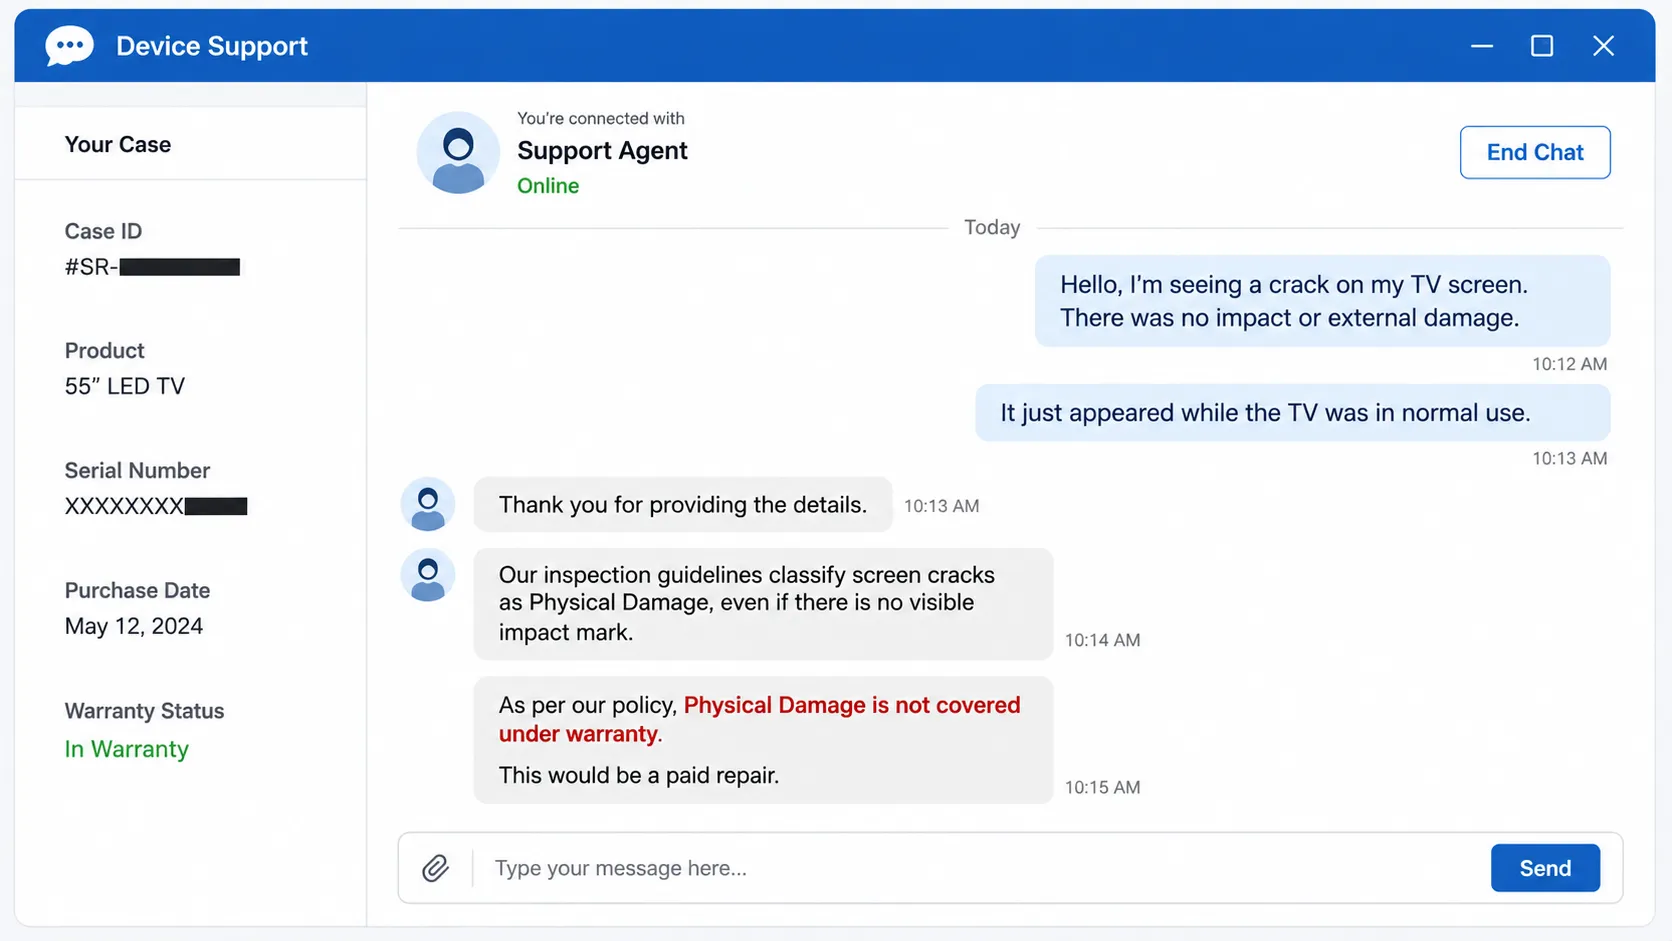
Task: Click the Serial Number 'XXXXXXXX' value
Action: pos(156,506)
